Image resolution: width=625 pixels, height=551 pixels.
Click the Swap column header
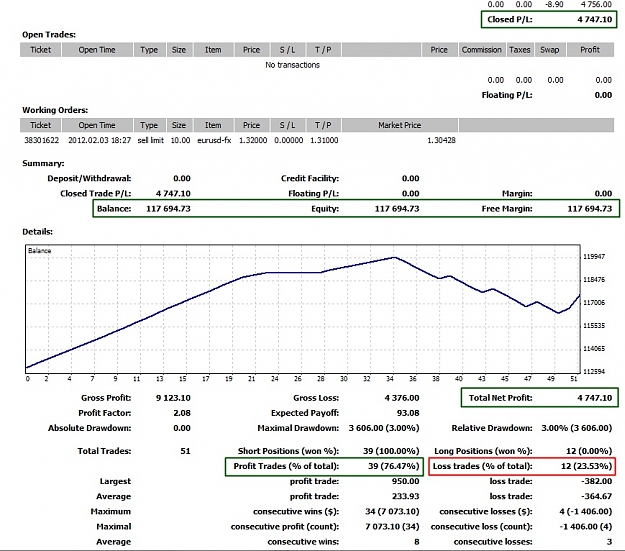click(x=550, y=50)
